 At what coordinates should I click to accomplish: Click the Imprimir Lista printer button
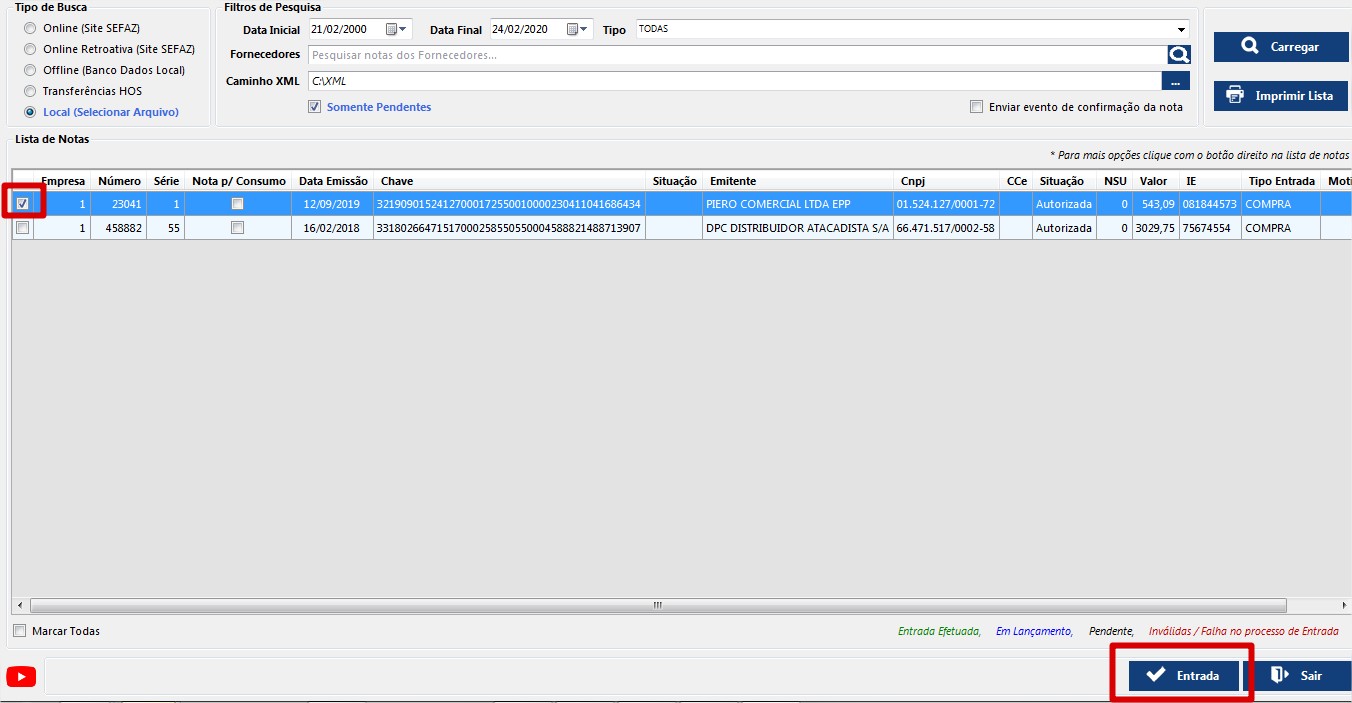tap(1280, 96)
